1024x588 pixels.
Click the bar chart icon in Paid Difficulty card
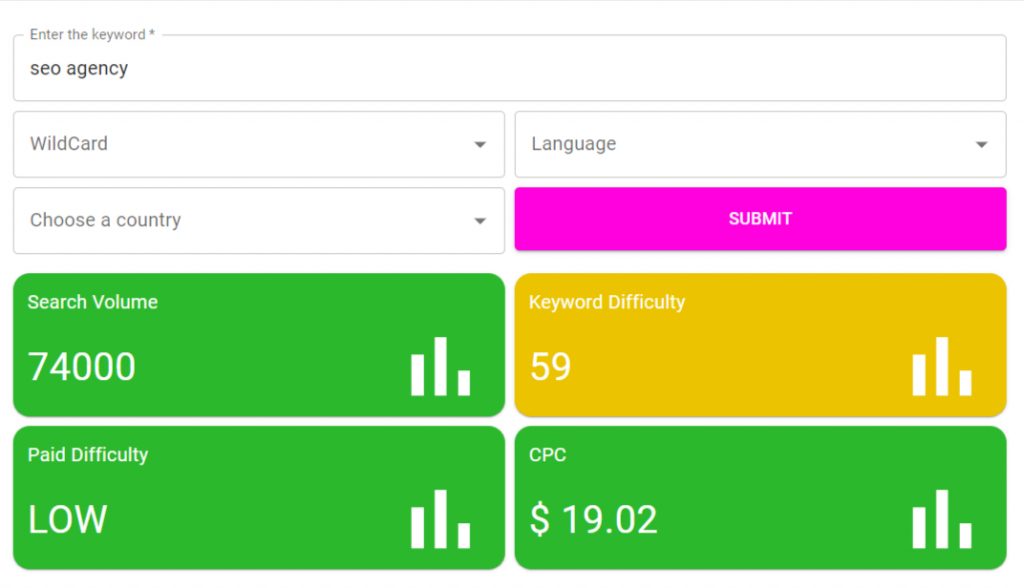point(440,519)
